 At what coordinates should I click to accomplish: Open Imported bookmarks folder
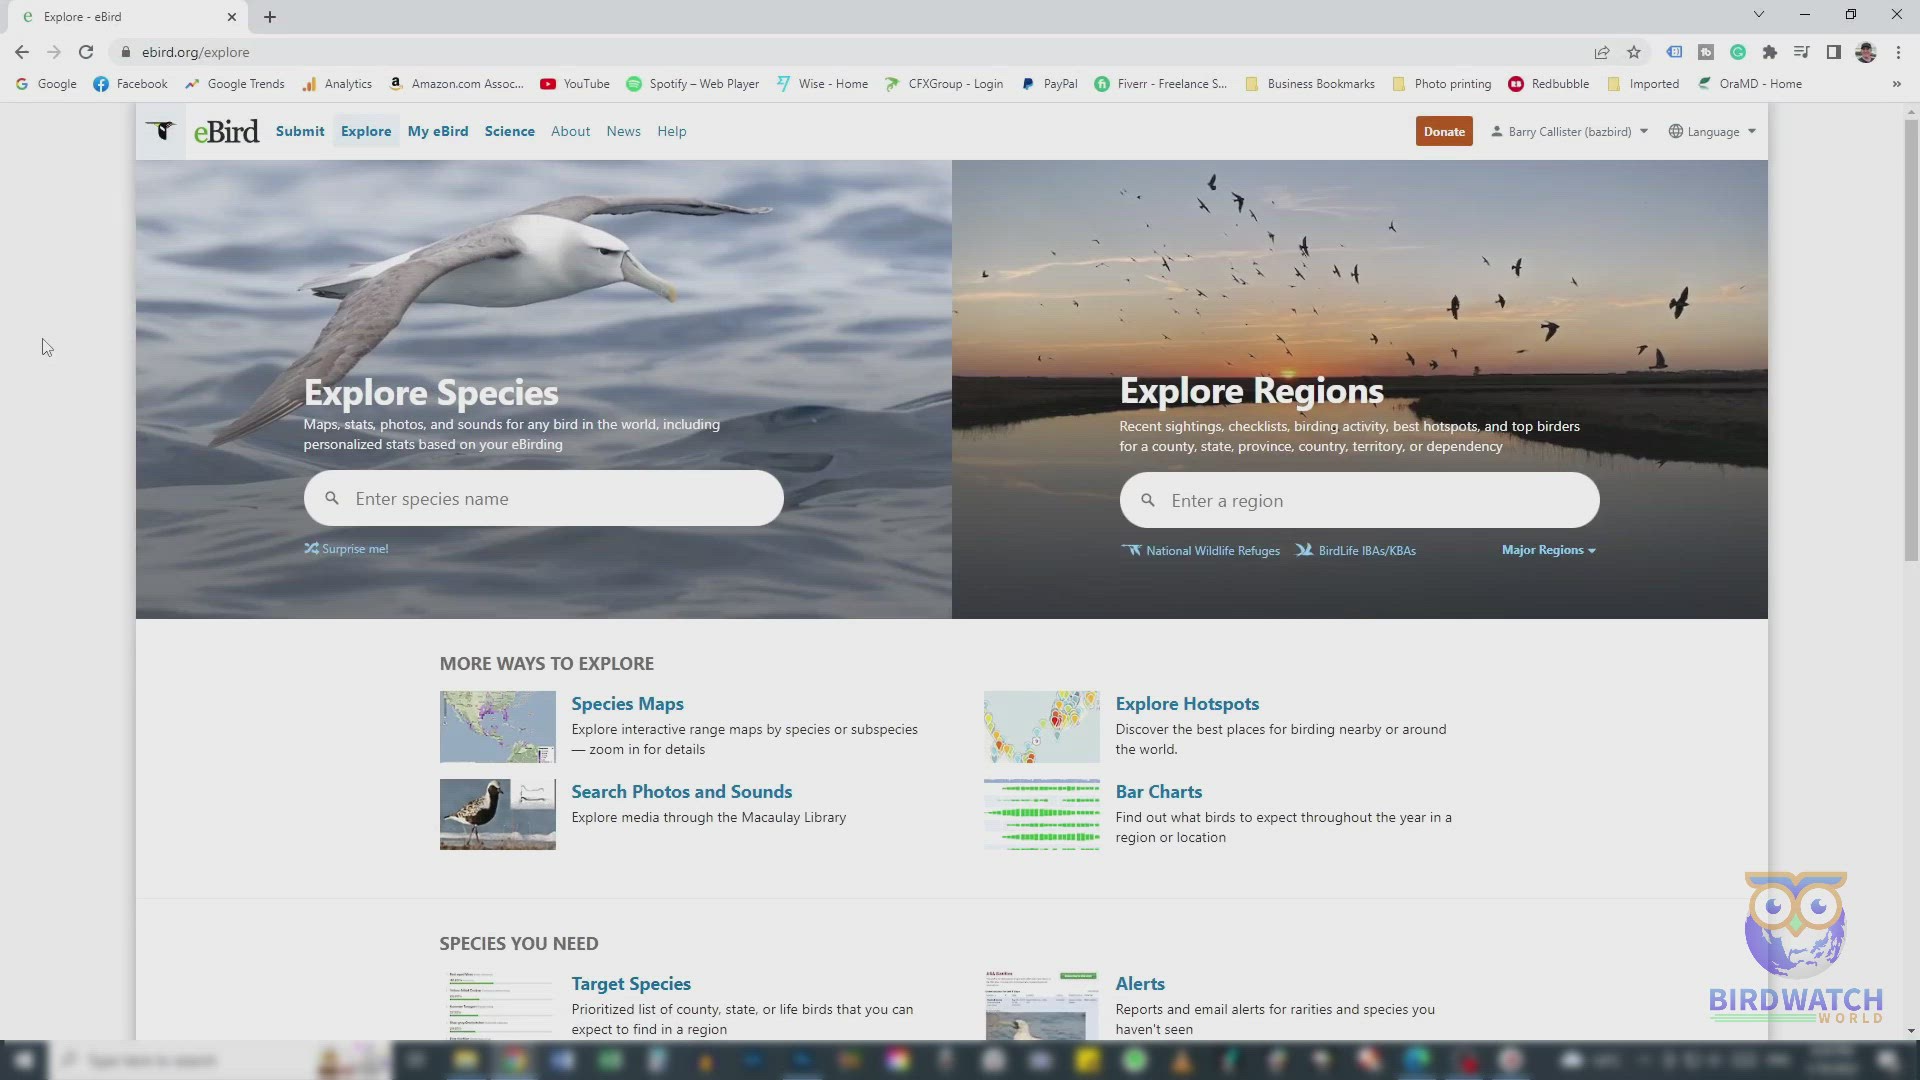click(1643, 84)
